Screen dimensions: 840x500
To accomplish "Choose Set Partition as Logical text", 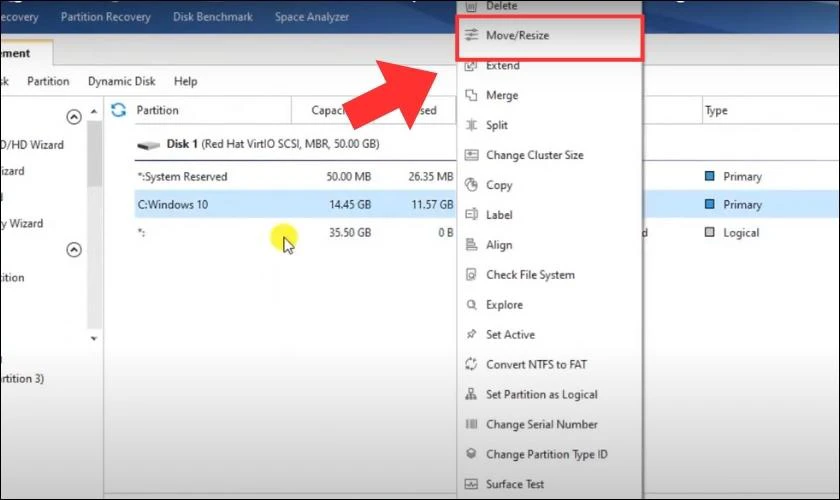I will click(542, 394).
